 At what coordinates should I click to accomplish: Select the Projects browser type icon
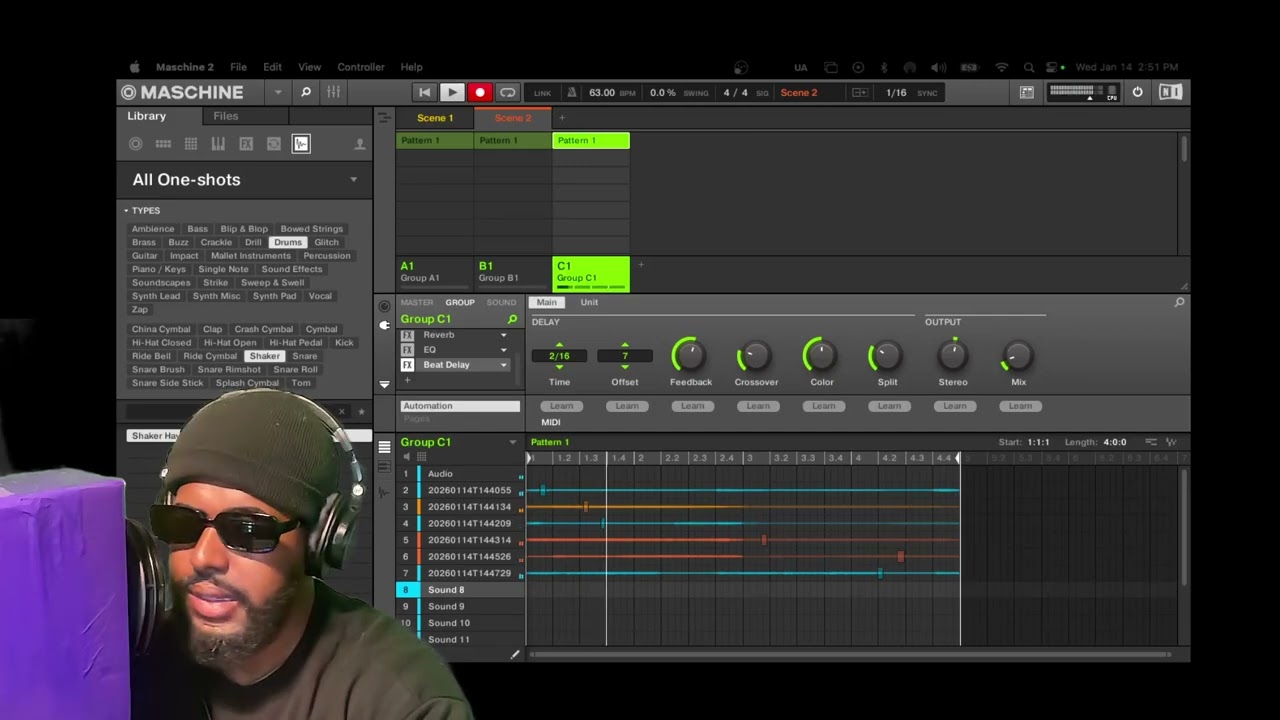pyautogui.click(x=136, y=144)
